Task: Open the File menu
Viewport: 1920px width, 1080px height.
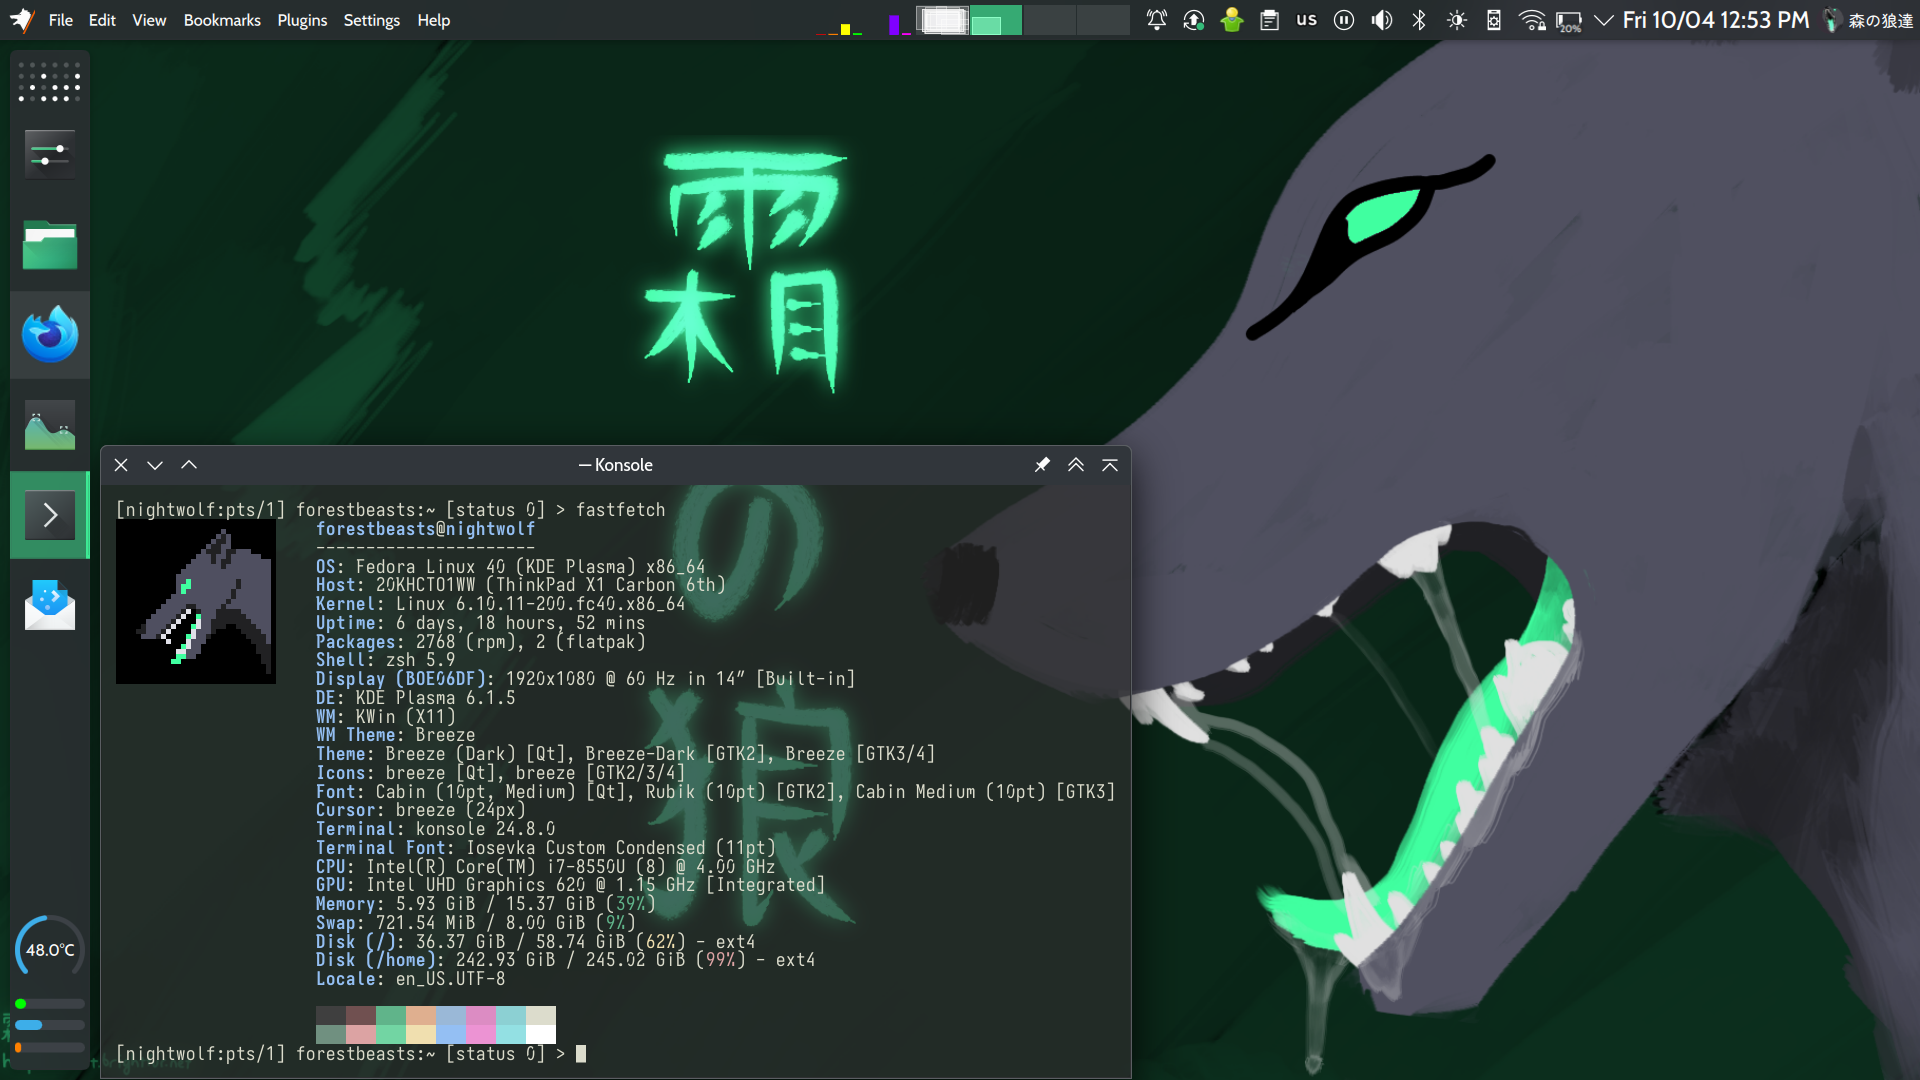Action: click(x=61, y=20)
